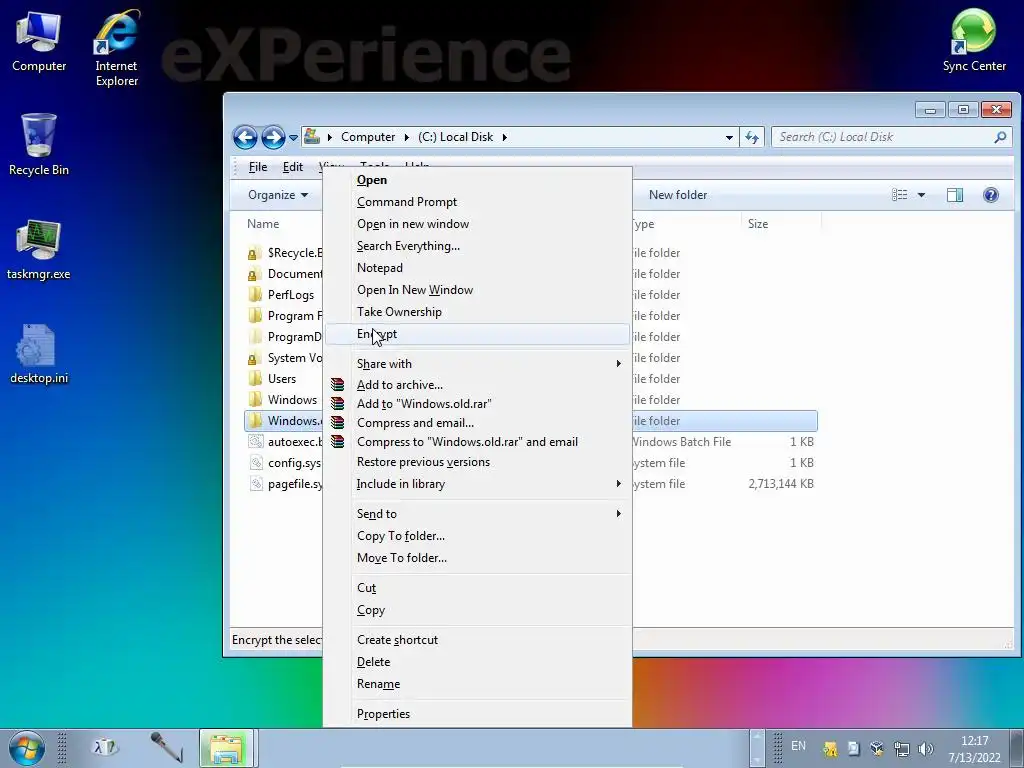This screenshot has height=768, width=1024.
Task: Expand the Send to submenu
Action: [x=618, y=513]
